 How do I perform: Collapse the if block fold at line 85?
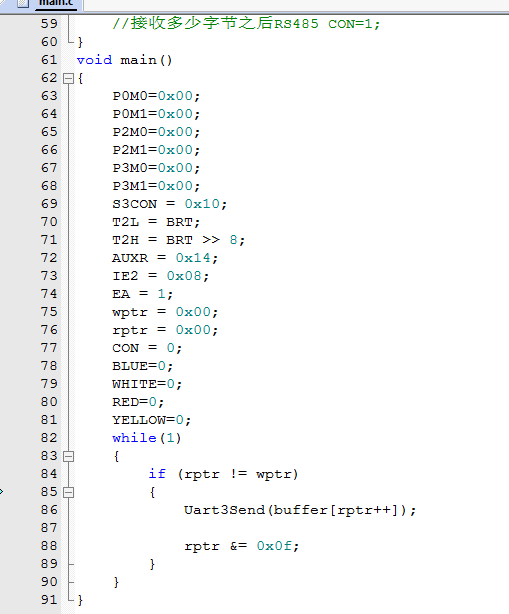(x=69, y=492)
